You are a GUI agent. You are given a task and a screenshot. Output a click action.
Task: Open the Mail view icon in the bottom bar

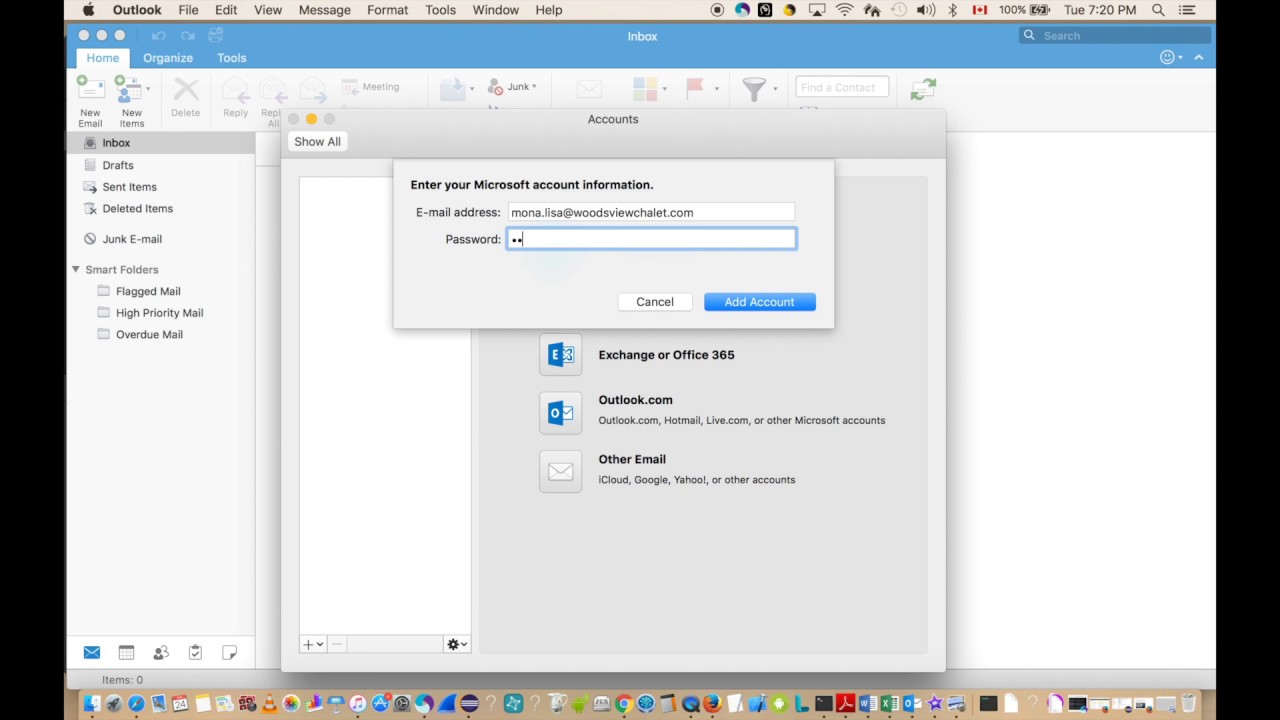click(92, 652)
